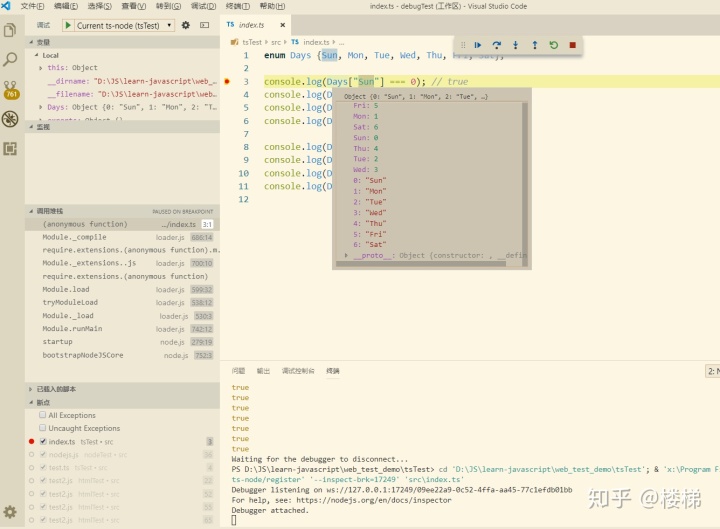720x529 pixels.
Task: Open the 查看(V) menu
Action: tap(134, 6)
